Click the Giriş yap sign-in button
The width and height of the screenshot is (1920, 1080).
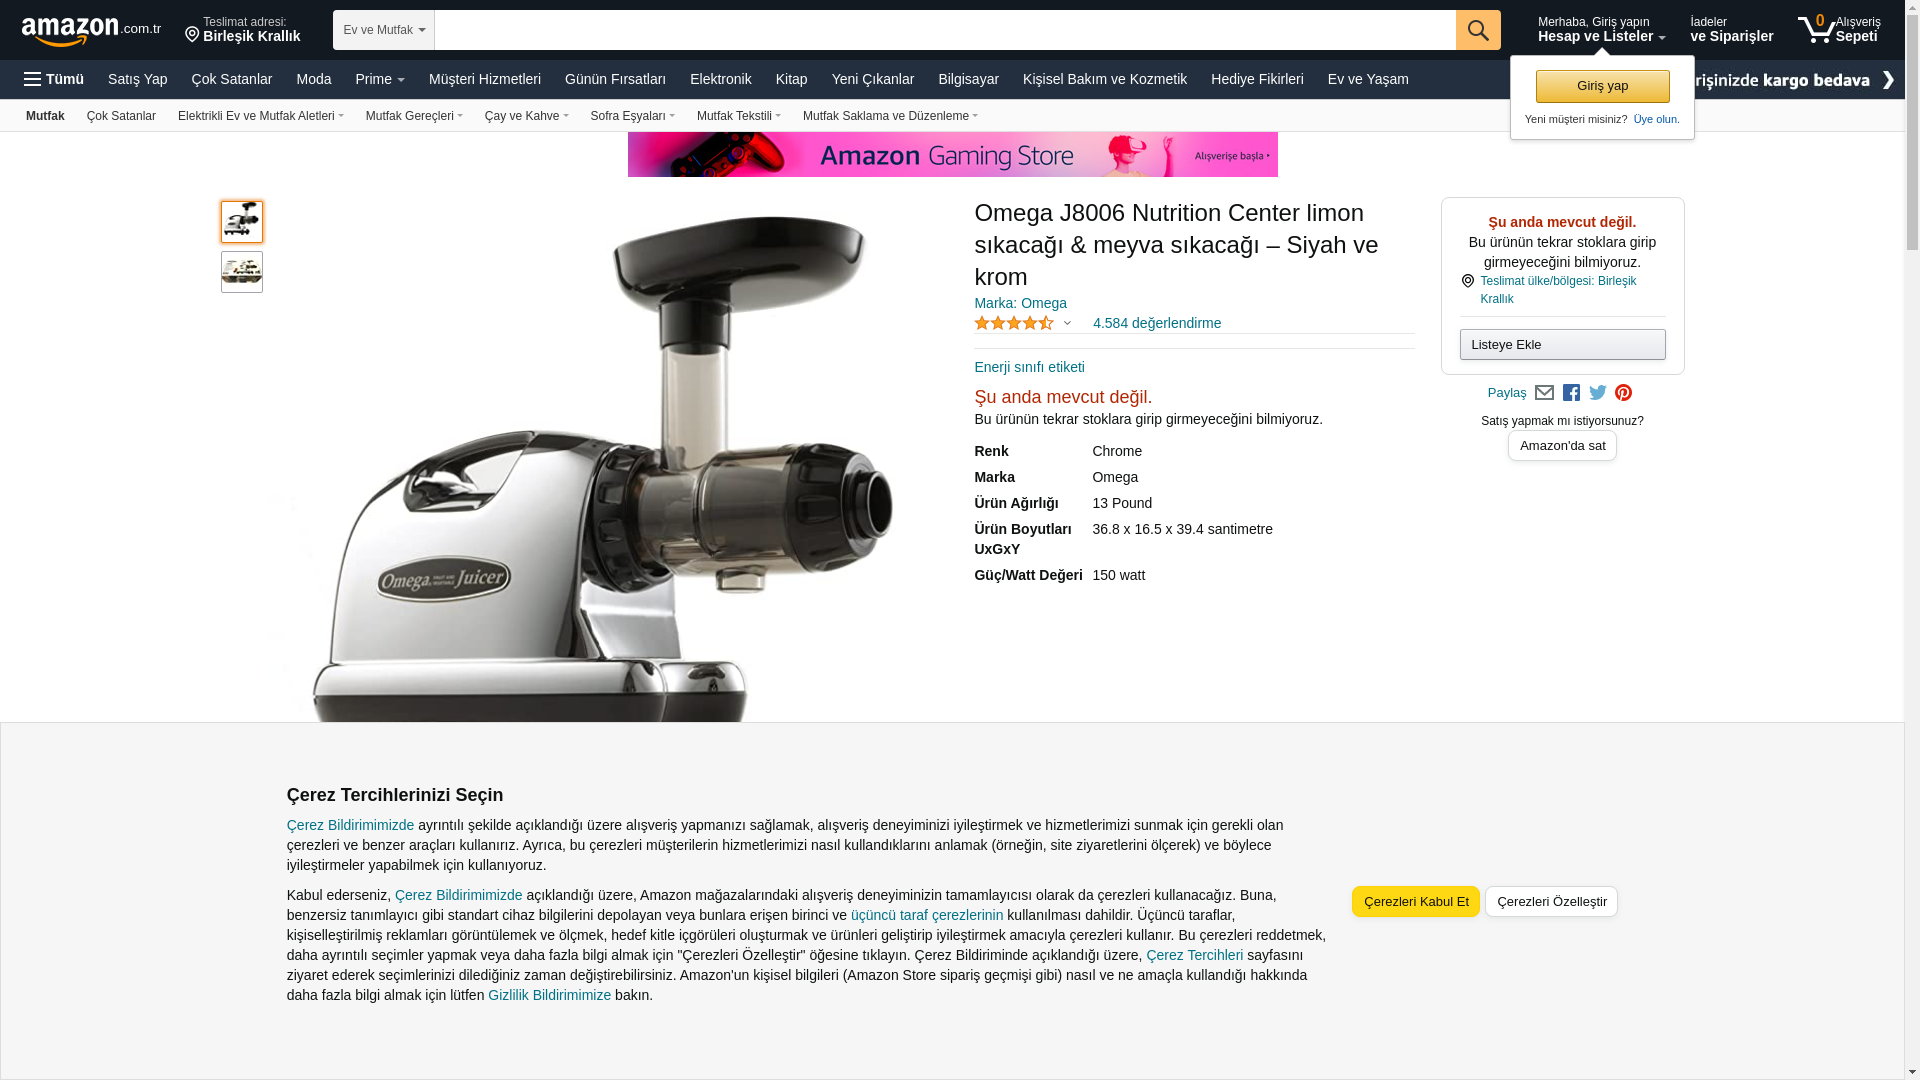(1602, 86)
